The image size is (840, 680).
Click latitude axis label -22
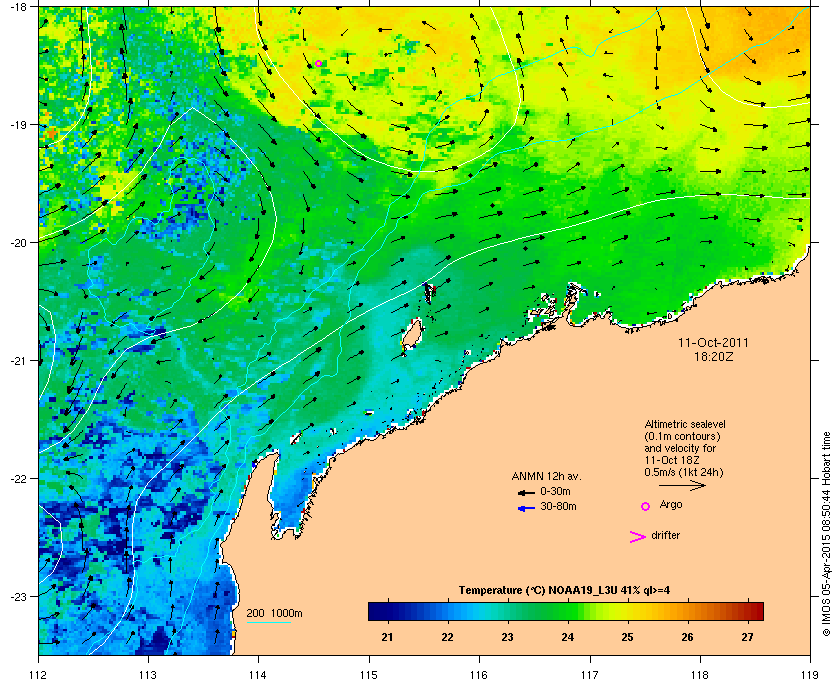pyautogui.click(x=18, y=479)
